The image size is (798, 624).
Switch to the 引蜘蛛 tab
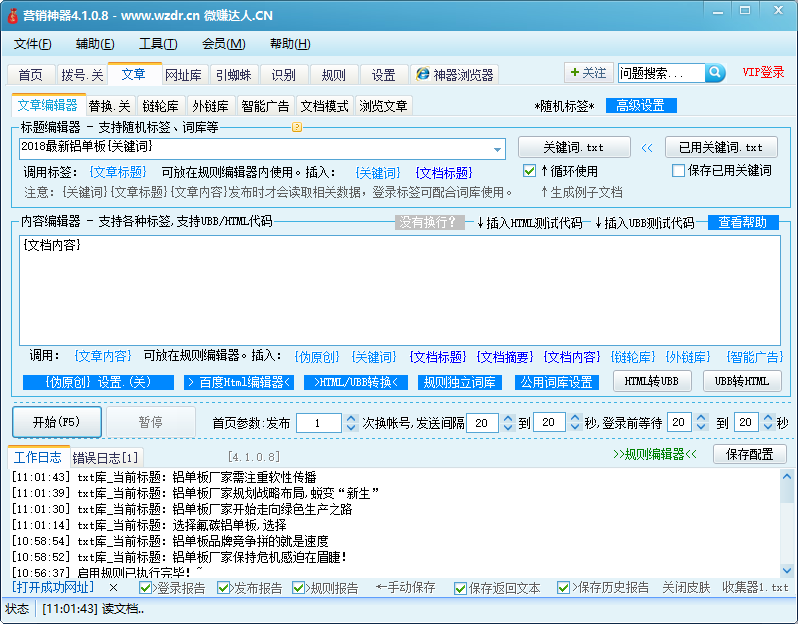[234, 75]
